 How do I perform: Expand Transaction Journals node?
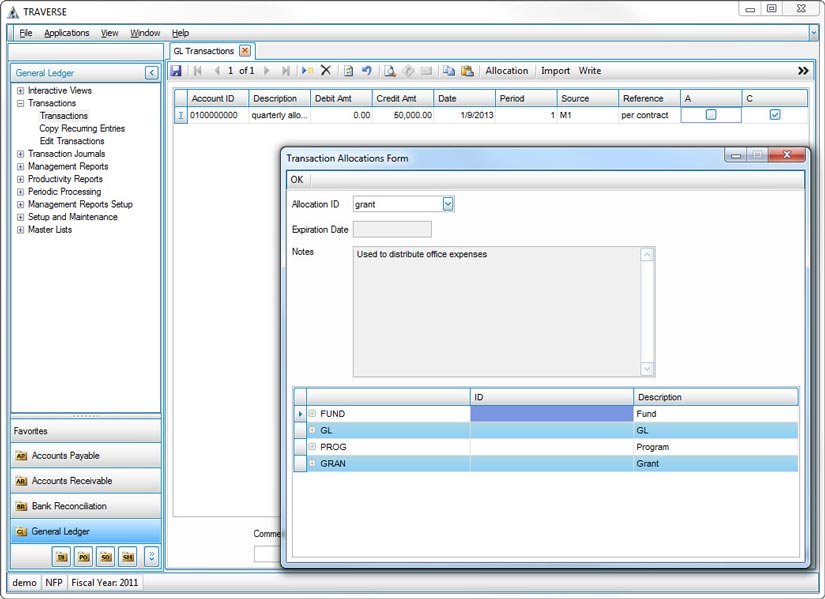pos(21,154)
